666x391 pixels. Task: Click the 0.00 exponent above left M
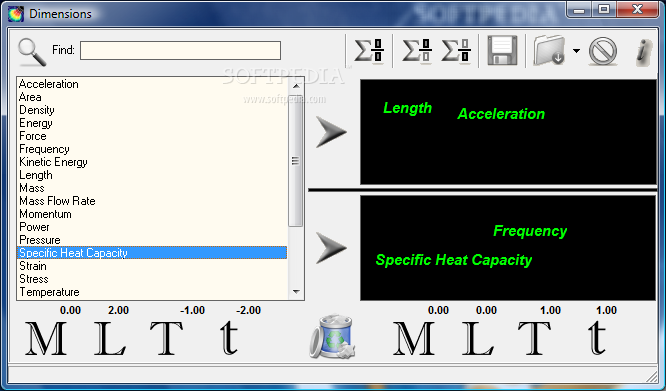(x=71, y=310)
